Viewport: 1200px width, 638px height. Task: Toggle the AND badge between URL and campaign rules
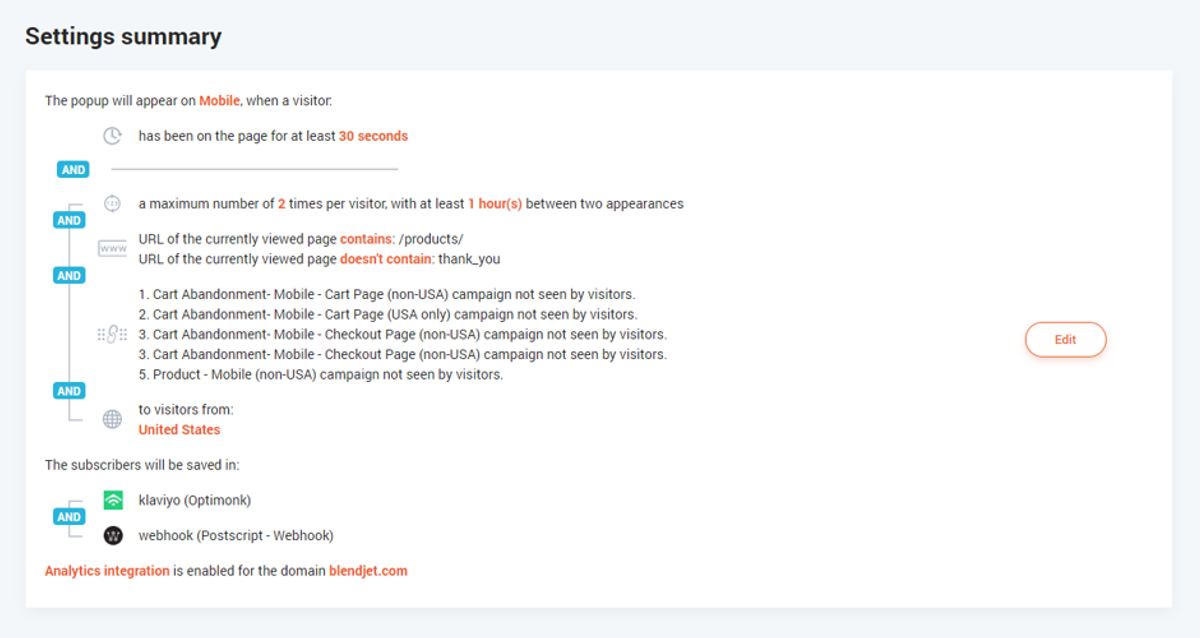click(69, 275)
